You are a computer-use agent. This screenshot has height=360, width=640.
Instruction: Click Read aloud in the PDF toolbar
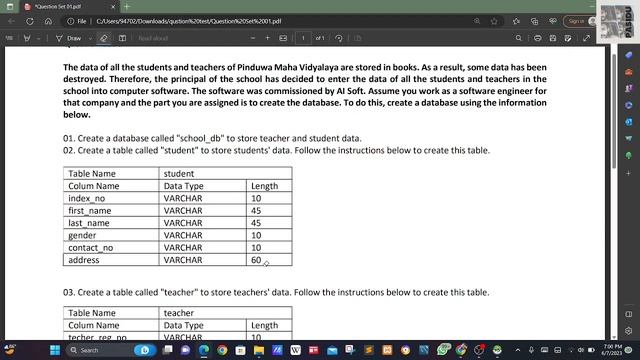tap(153, 38)
